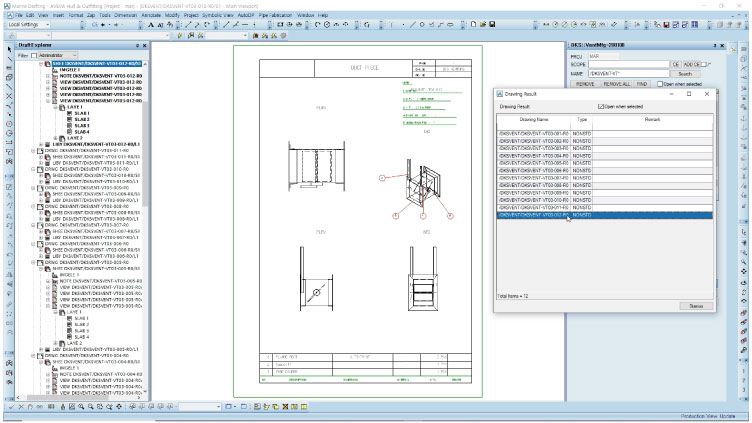Expand the LAYE 2 node under VT03-012
The image size is (752, 423).
(56, 138)
